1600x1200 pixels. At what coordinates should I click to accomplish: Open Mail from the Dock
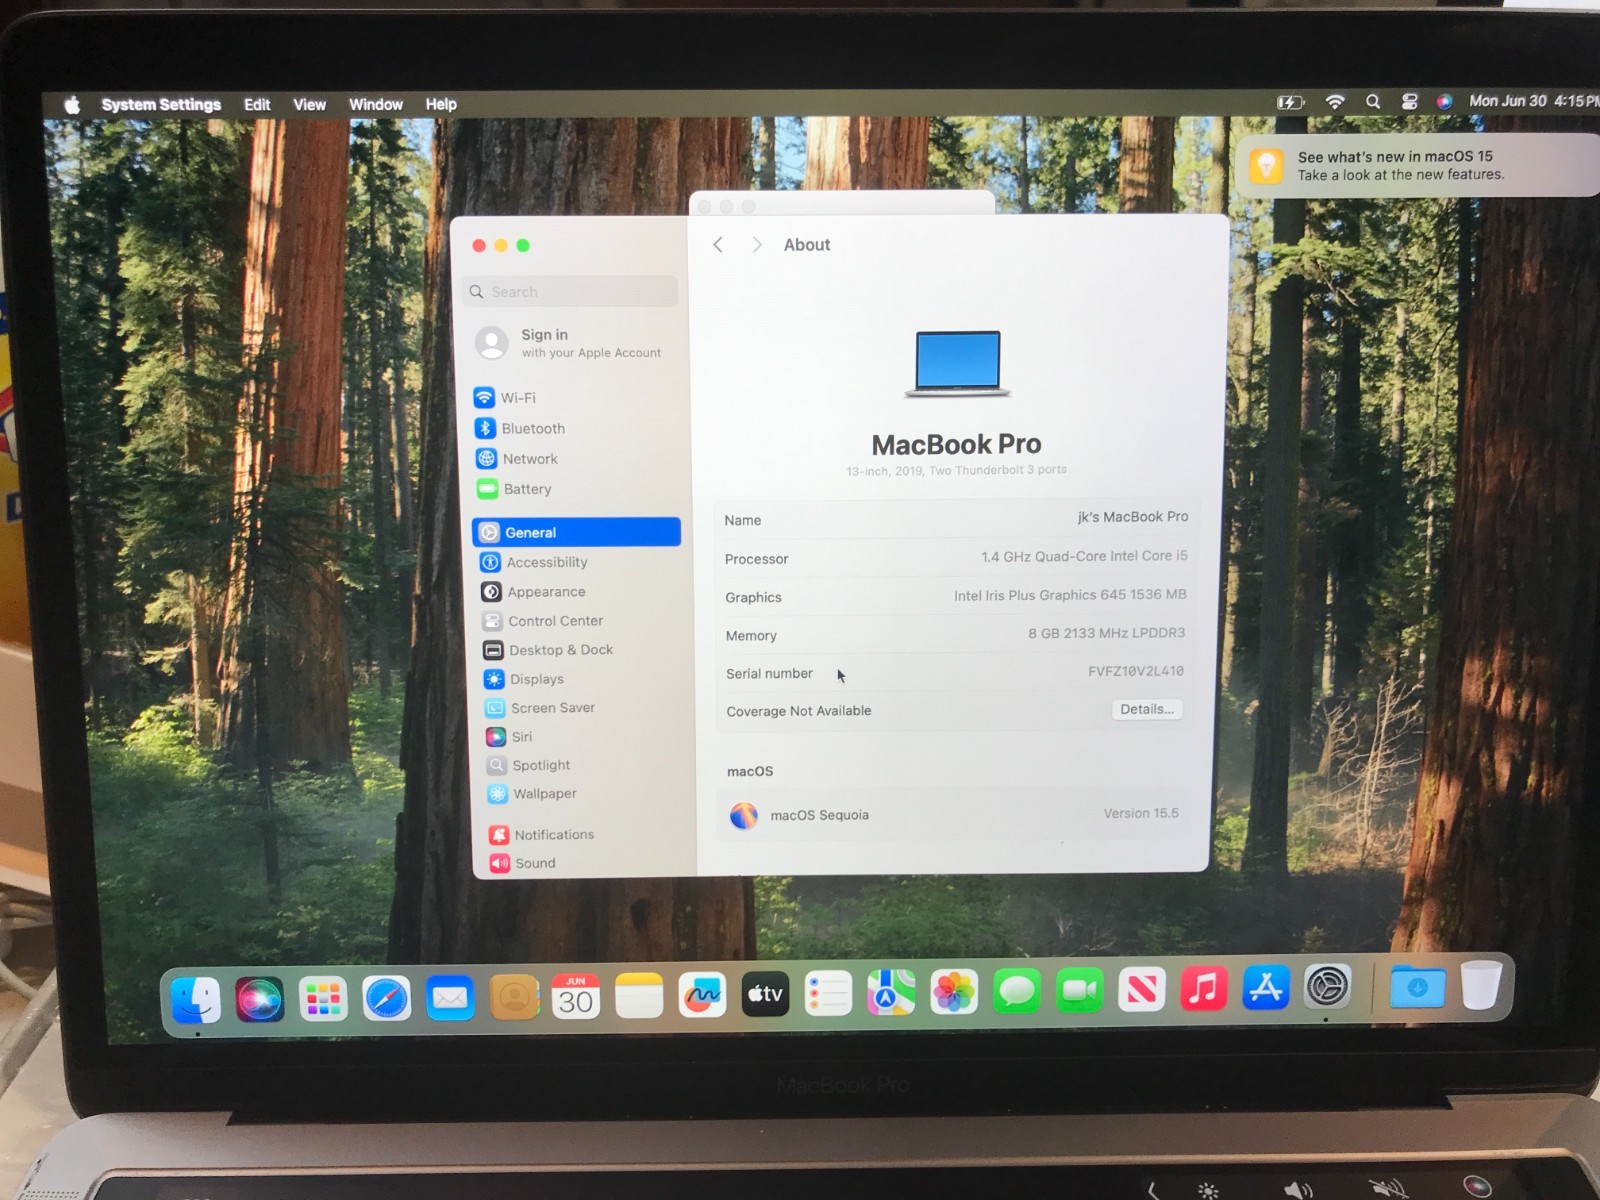tap(450, 998)
